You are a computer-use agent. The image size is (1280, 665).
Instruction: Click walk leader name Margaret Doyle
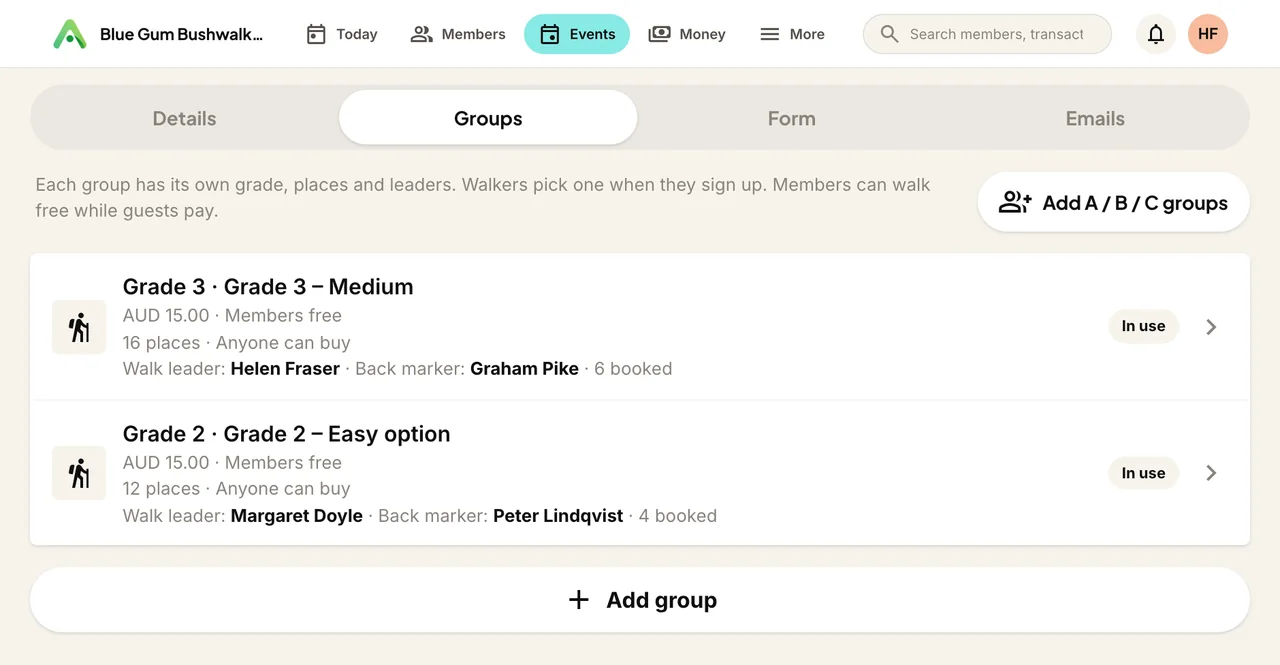(297, 516)
